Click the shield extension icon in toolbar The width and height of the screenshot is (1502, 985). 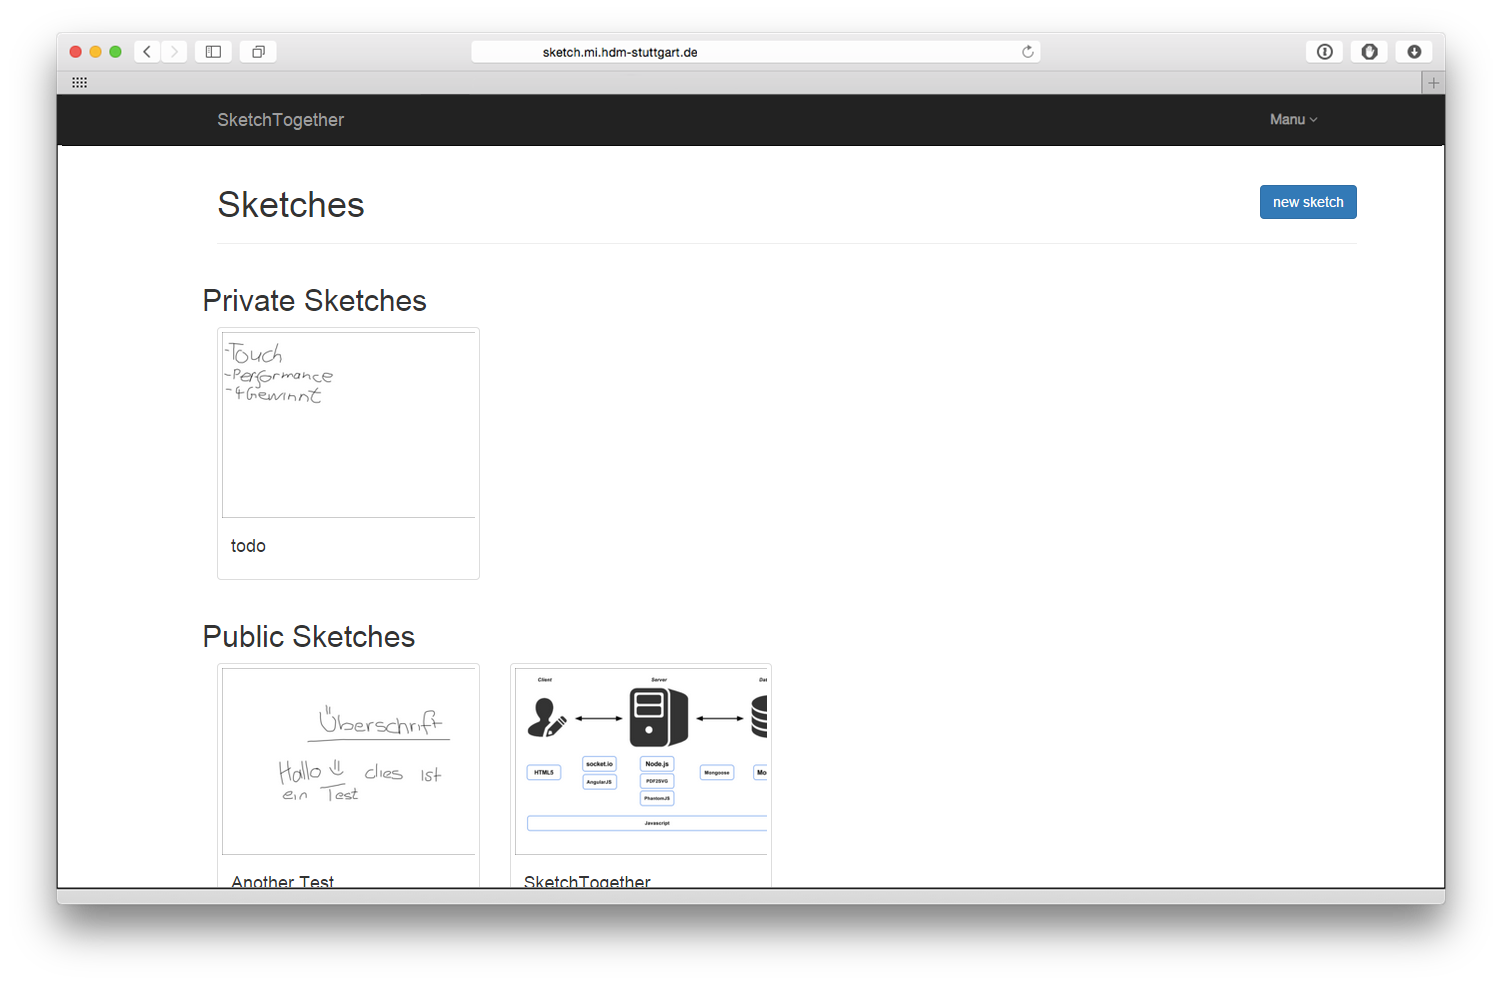(1369, 52)
